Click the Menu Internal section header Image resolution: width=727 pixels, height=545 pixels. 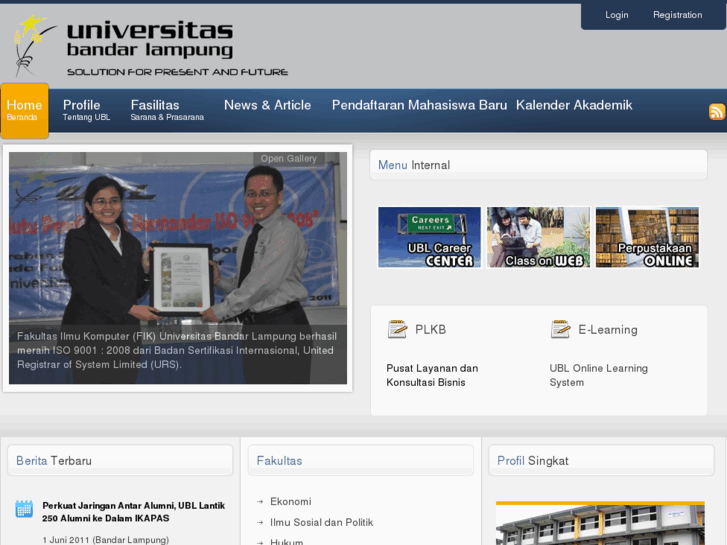[538, 165]
